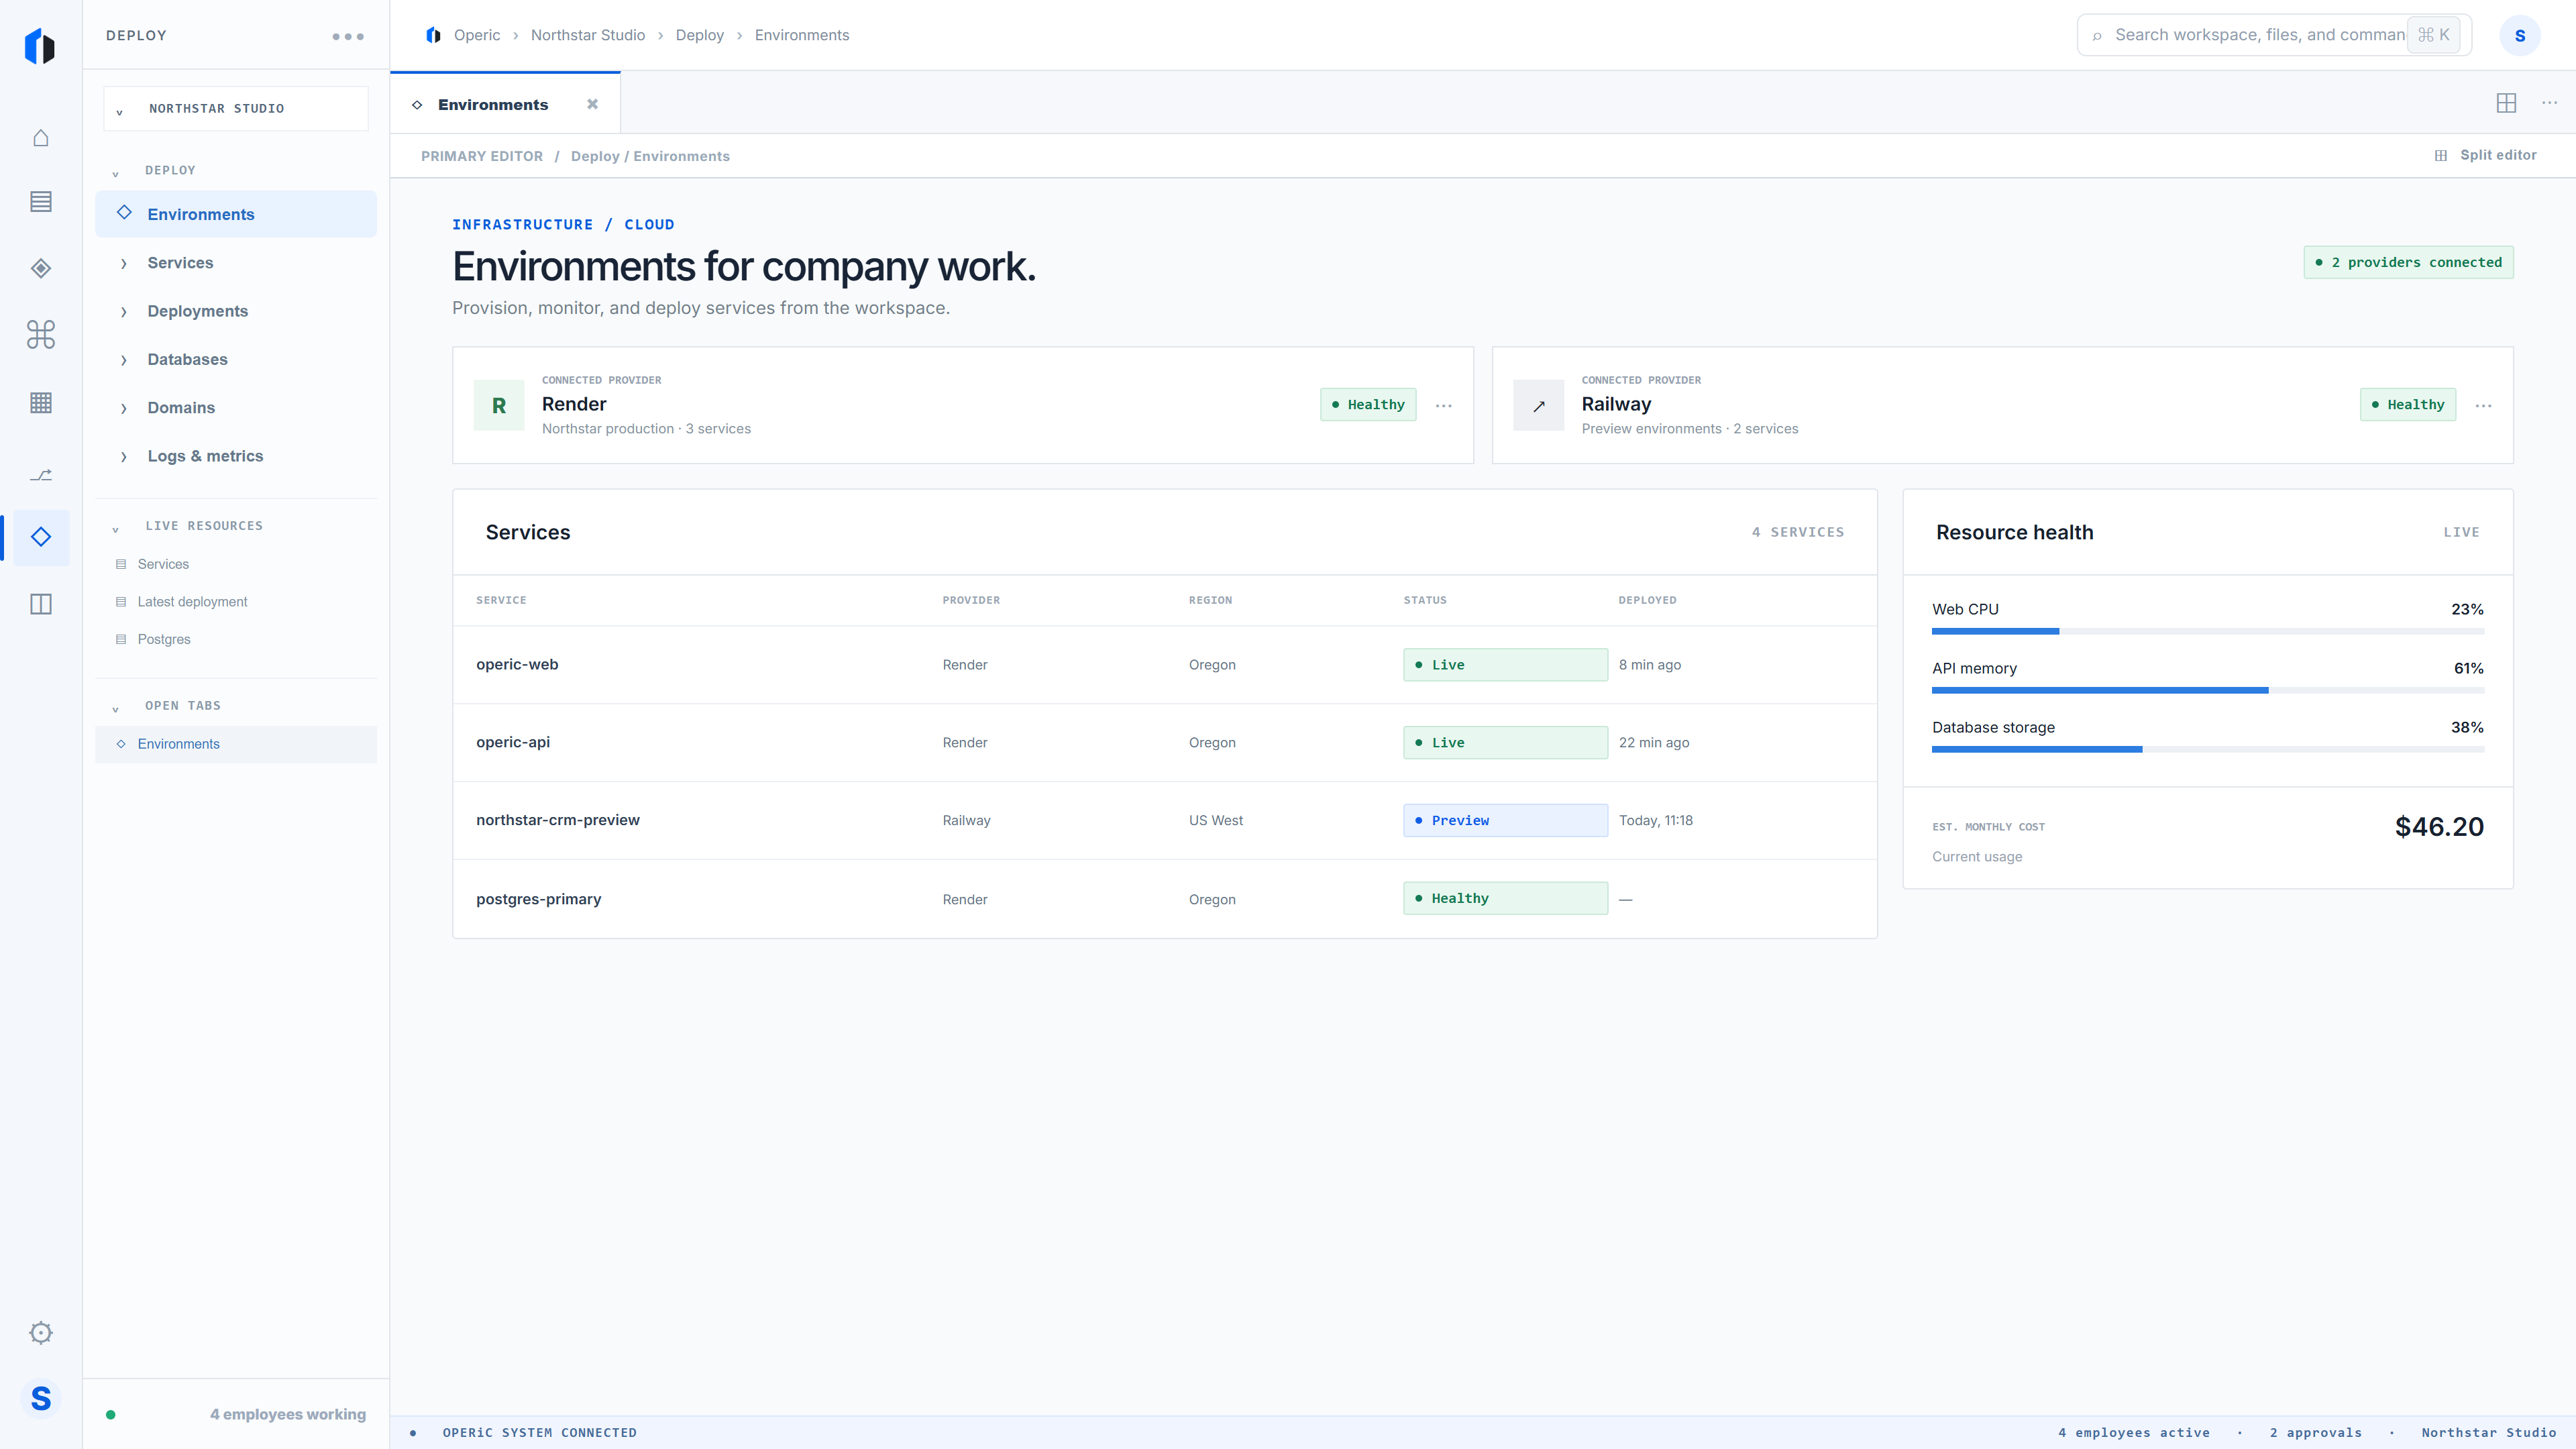The image size is (2576, 1449).
Task: Open settings gear in left rail
Action: [x=41, y=1332]
